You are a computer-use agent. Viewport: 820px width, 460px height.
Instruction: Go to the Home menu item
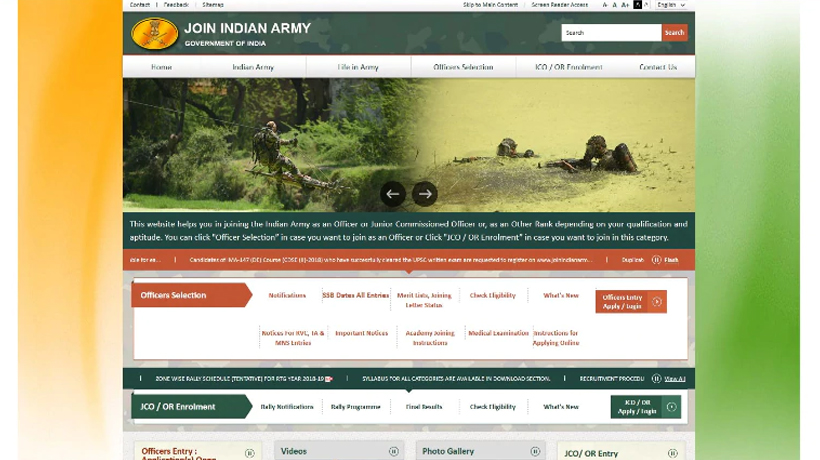(162, 67)
